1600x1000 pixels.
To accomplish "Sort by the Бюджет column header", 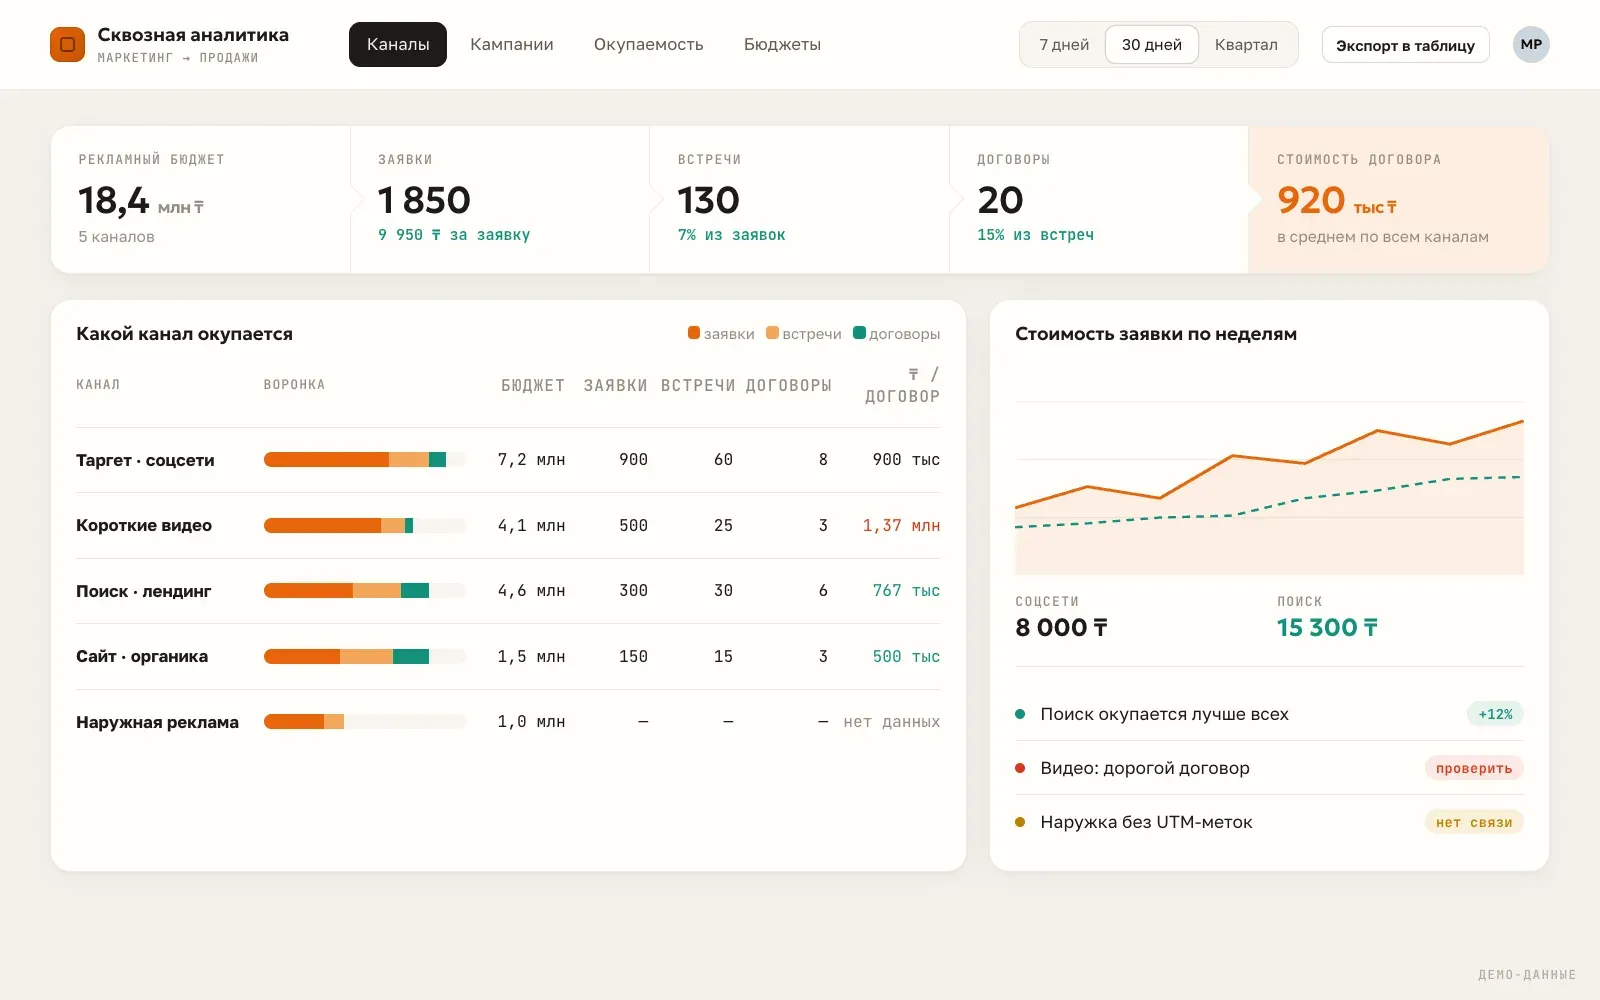I will click(533, 385).
